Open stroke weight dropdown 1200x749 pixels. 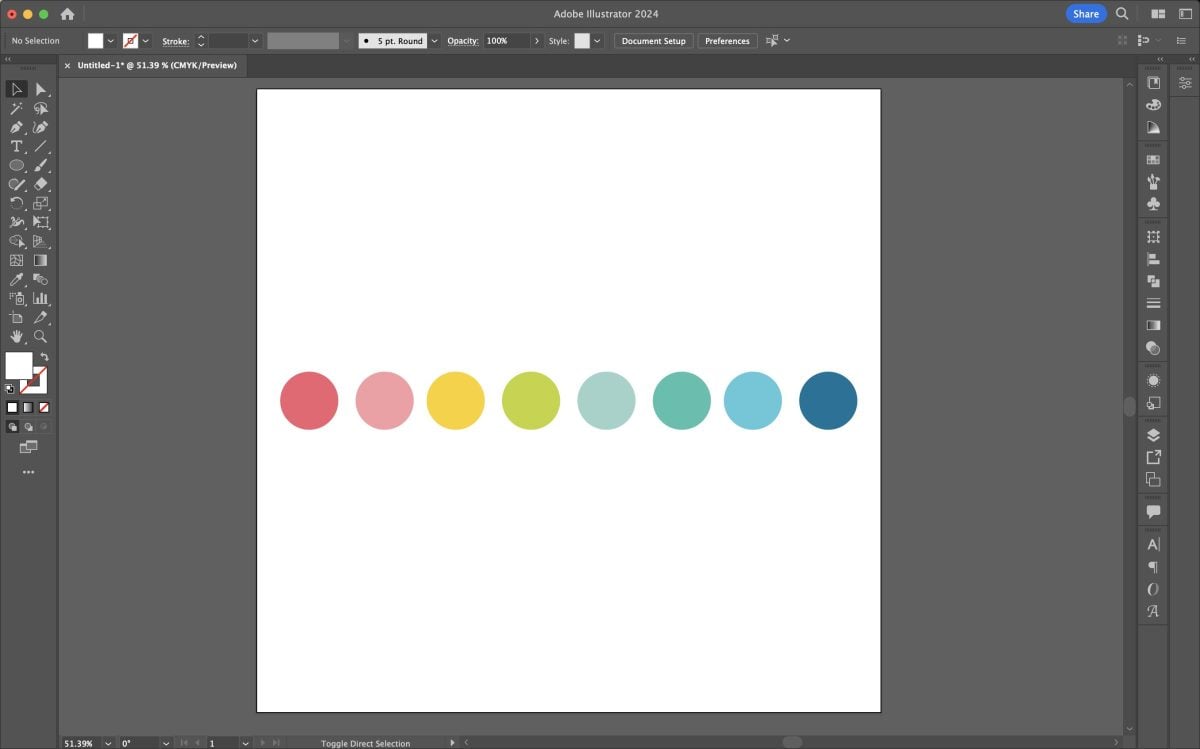pos(254,41)
